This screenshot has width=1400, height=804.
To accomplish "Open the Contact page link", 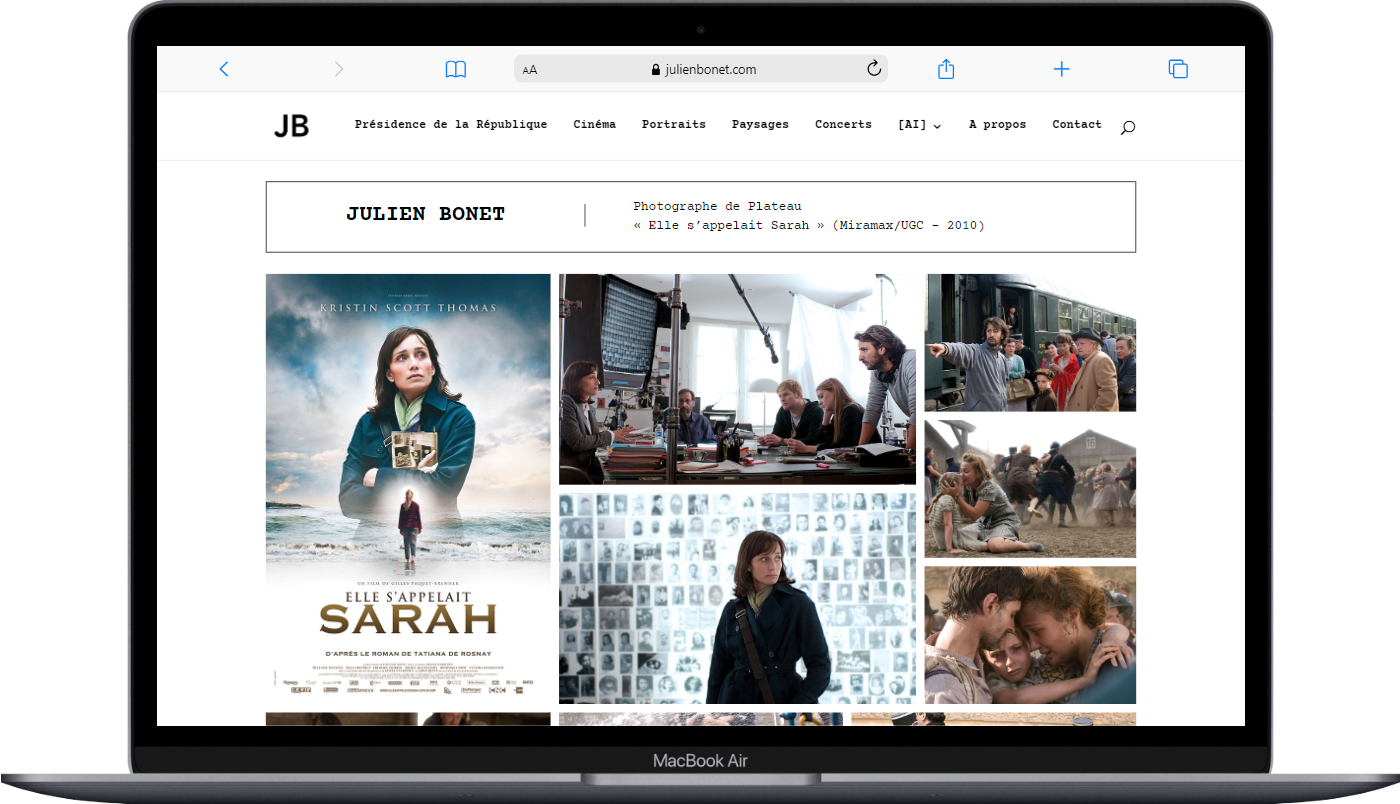I will click(x=1076, y=125).
